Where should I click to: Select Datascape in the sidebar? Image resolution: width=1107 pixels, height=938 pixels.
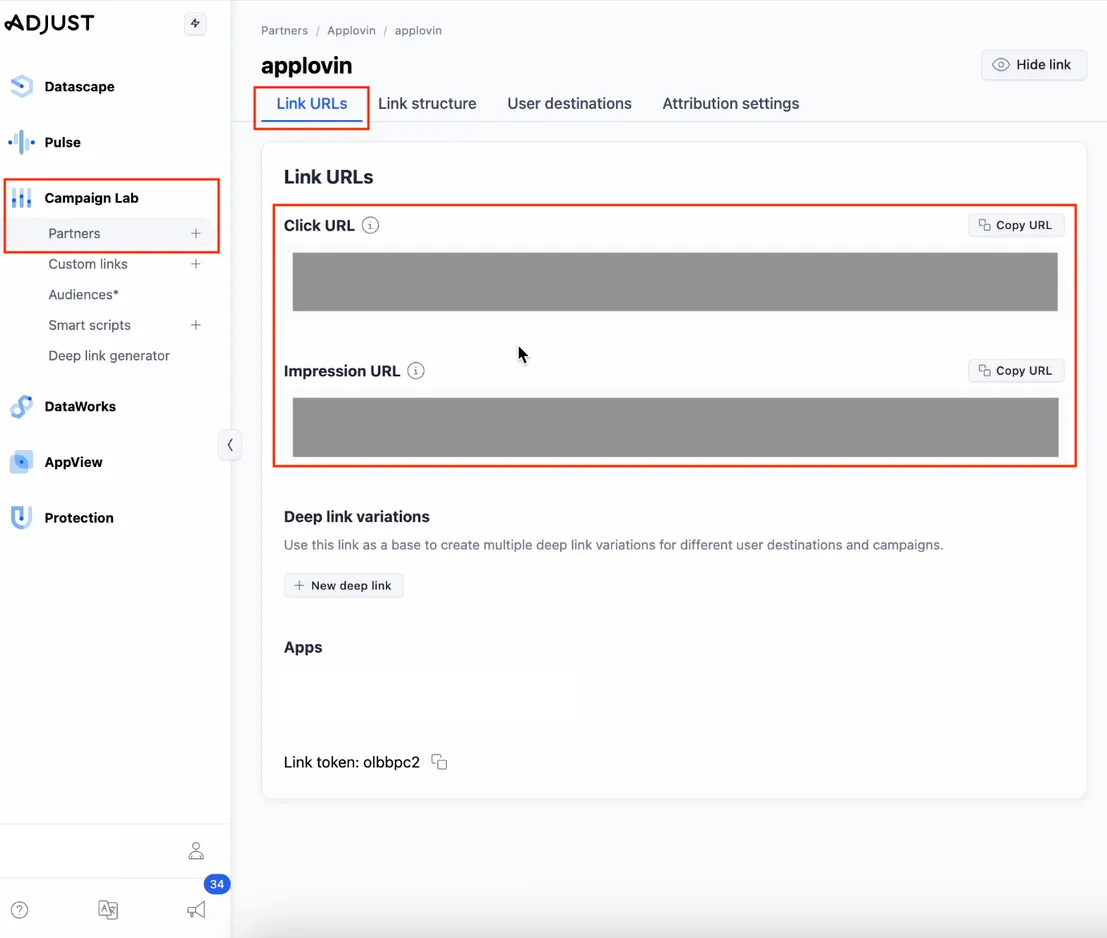pos(78,86)
